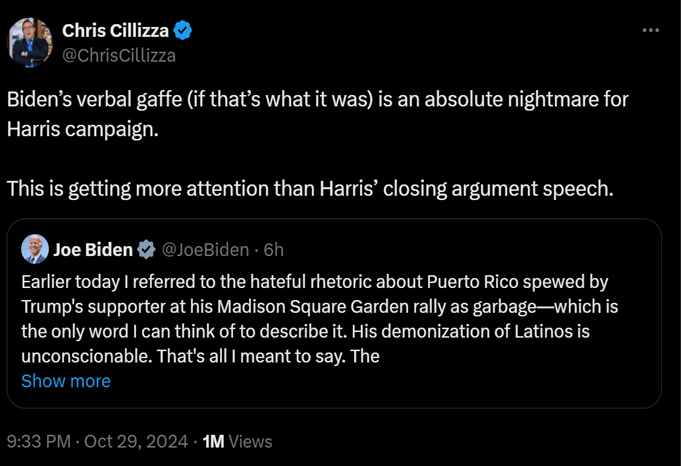
Task: Click Joe Biden's avatar in the quoted post
Action: pyautogui.click(x=34, y=248)
